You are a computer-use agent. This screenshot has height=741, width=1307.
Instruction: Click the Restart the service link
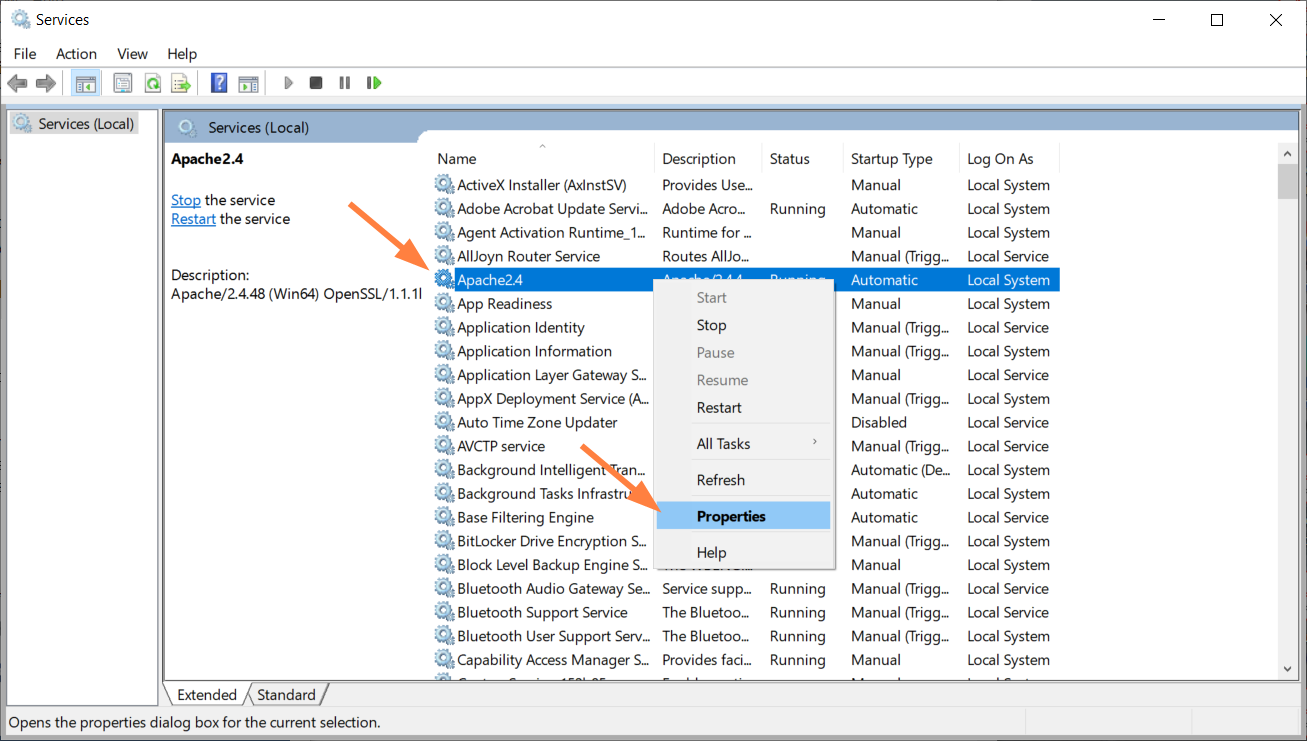pyautogui.click(x=193, y=219)
